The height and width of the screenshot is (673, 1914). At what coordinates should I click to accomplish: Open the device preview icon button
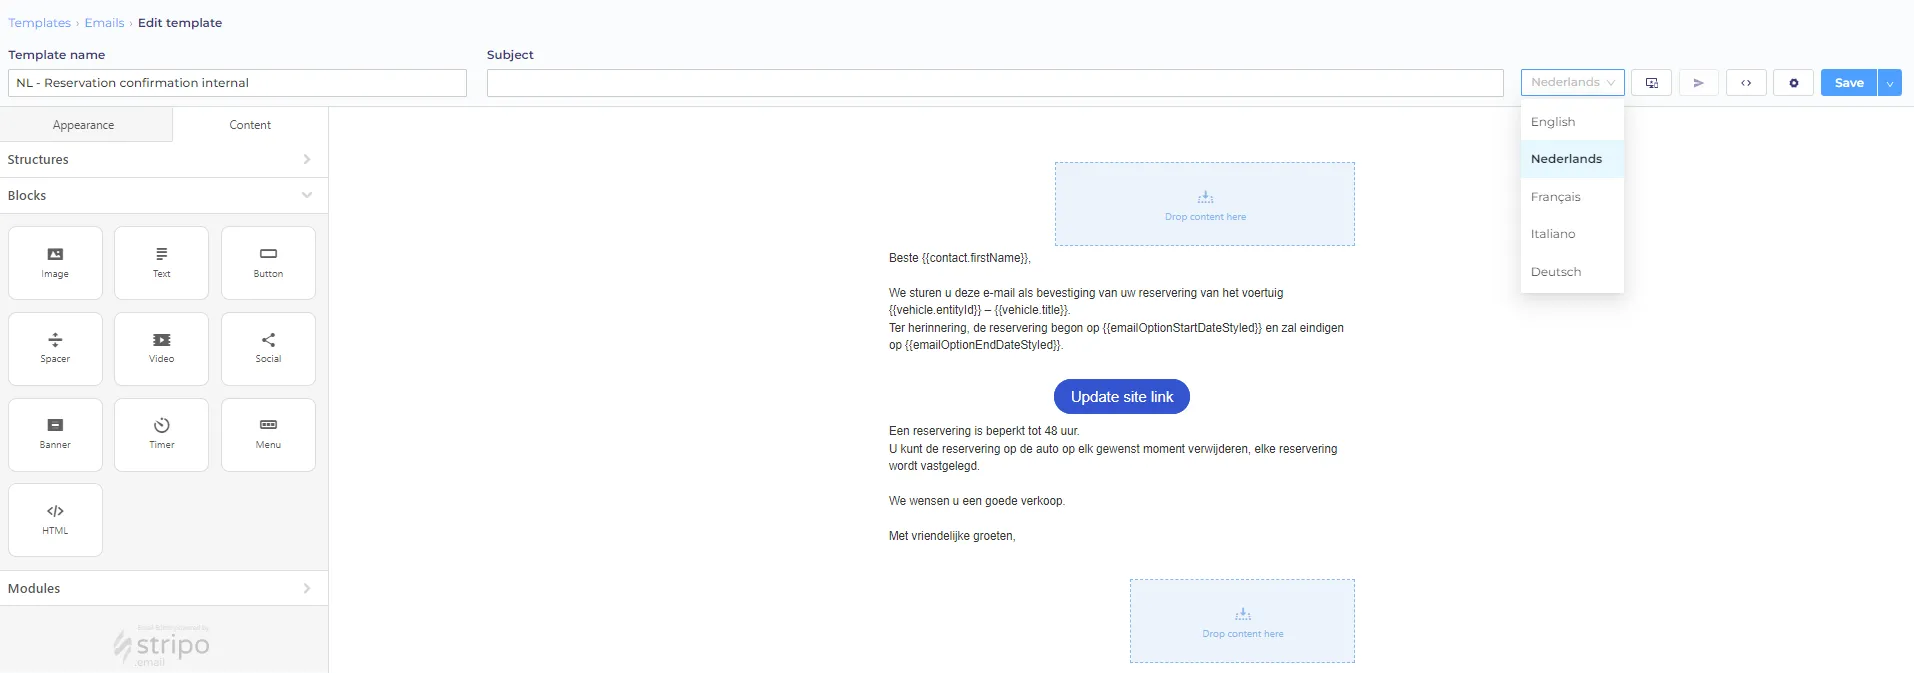click(x=1651, y=83)
